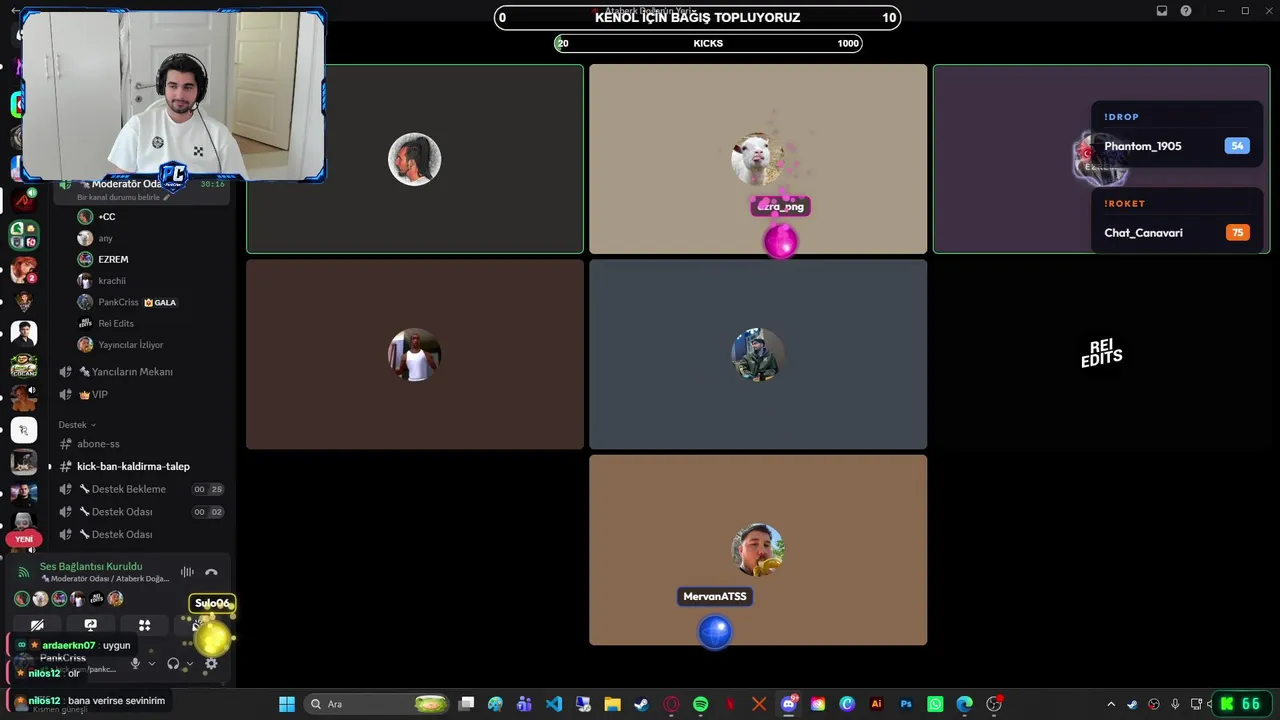Focus the MervanATSS video tile
Image resolution: width=1280 pixels, height=720 pixels.
point(758,550)
